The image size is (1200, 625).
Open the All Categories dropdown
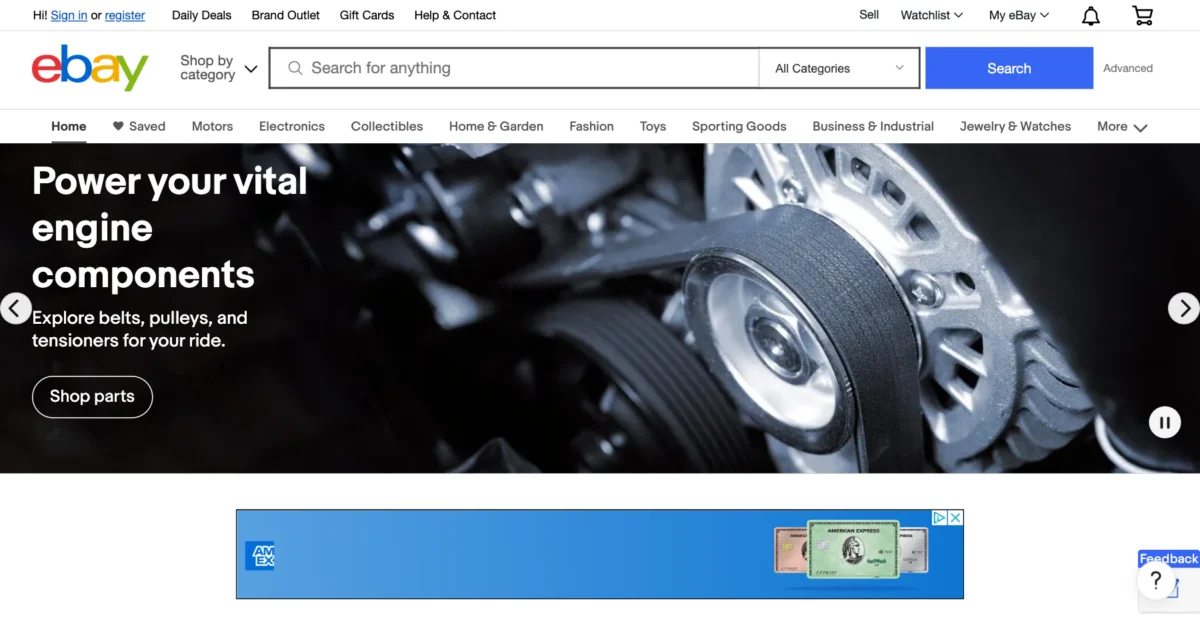tap(839, 68)
